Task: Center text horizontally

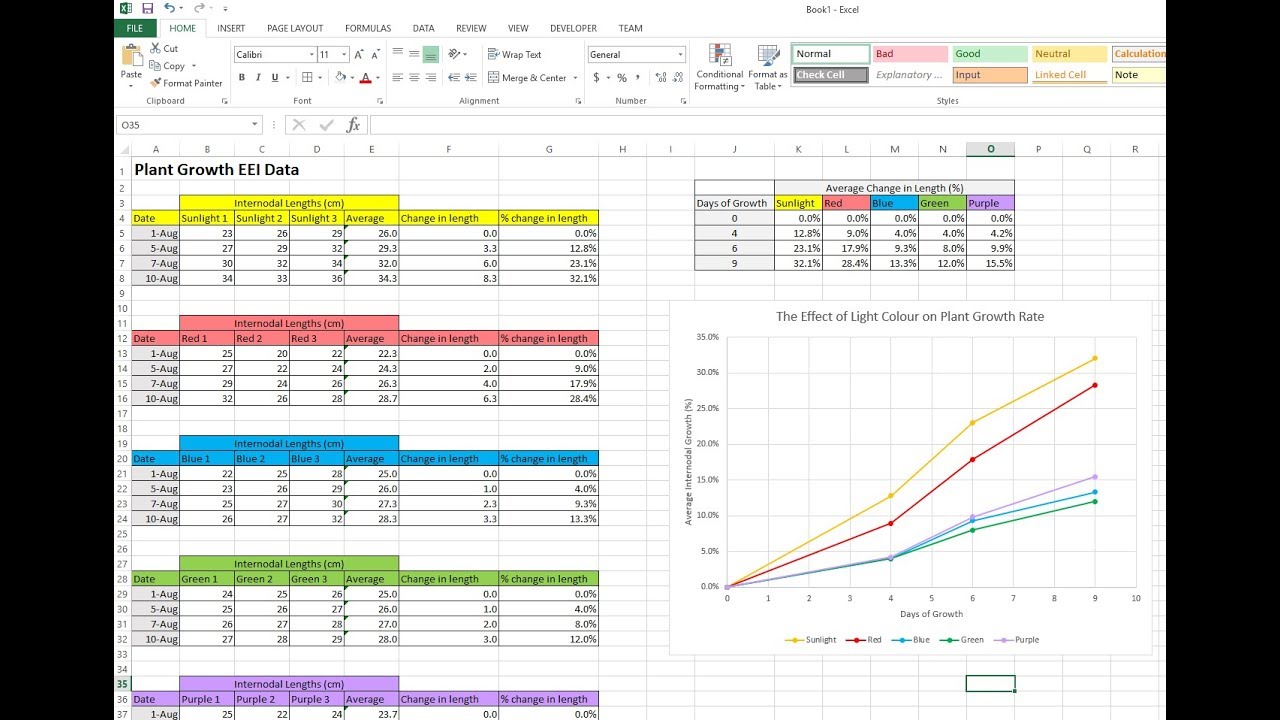Action: (x=414, y=78)
